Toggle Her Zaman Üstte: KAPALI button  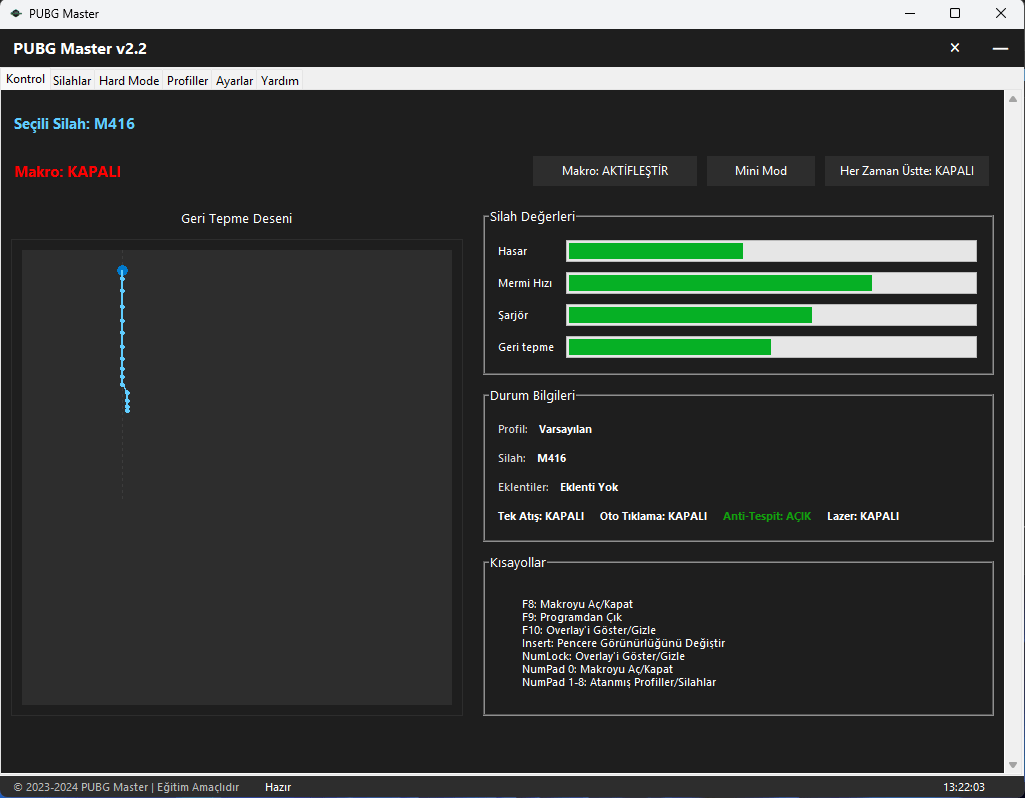click(907, 171)
